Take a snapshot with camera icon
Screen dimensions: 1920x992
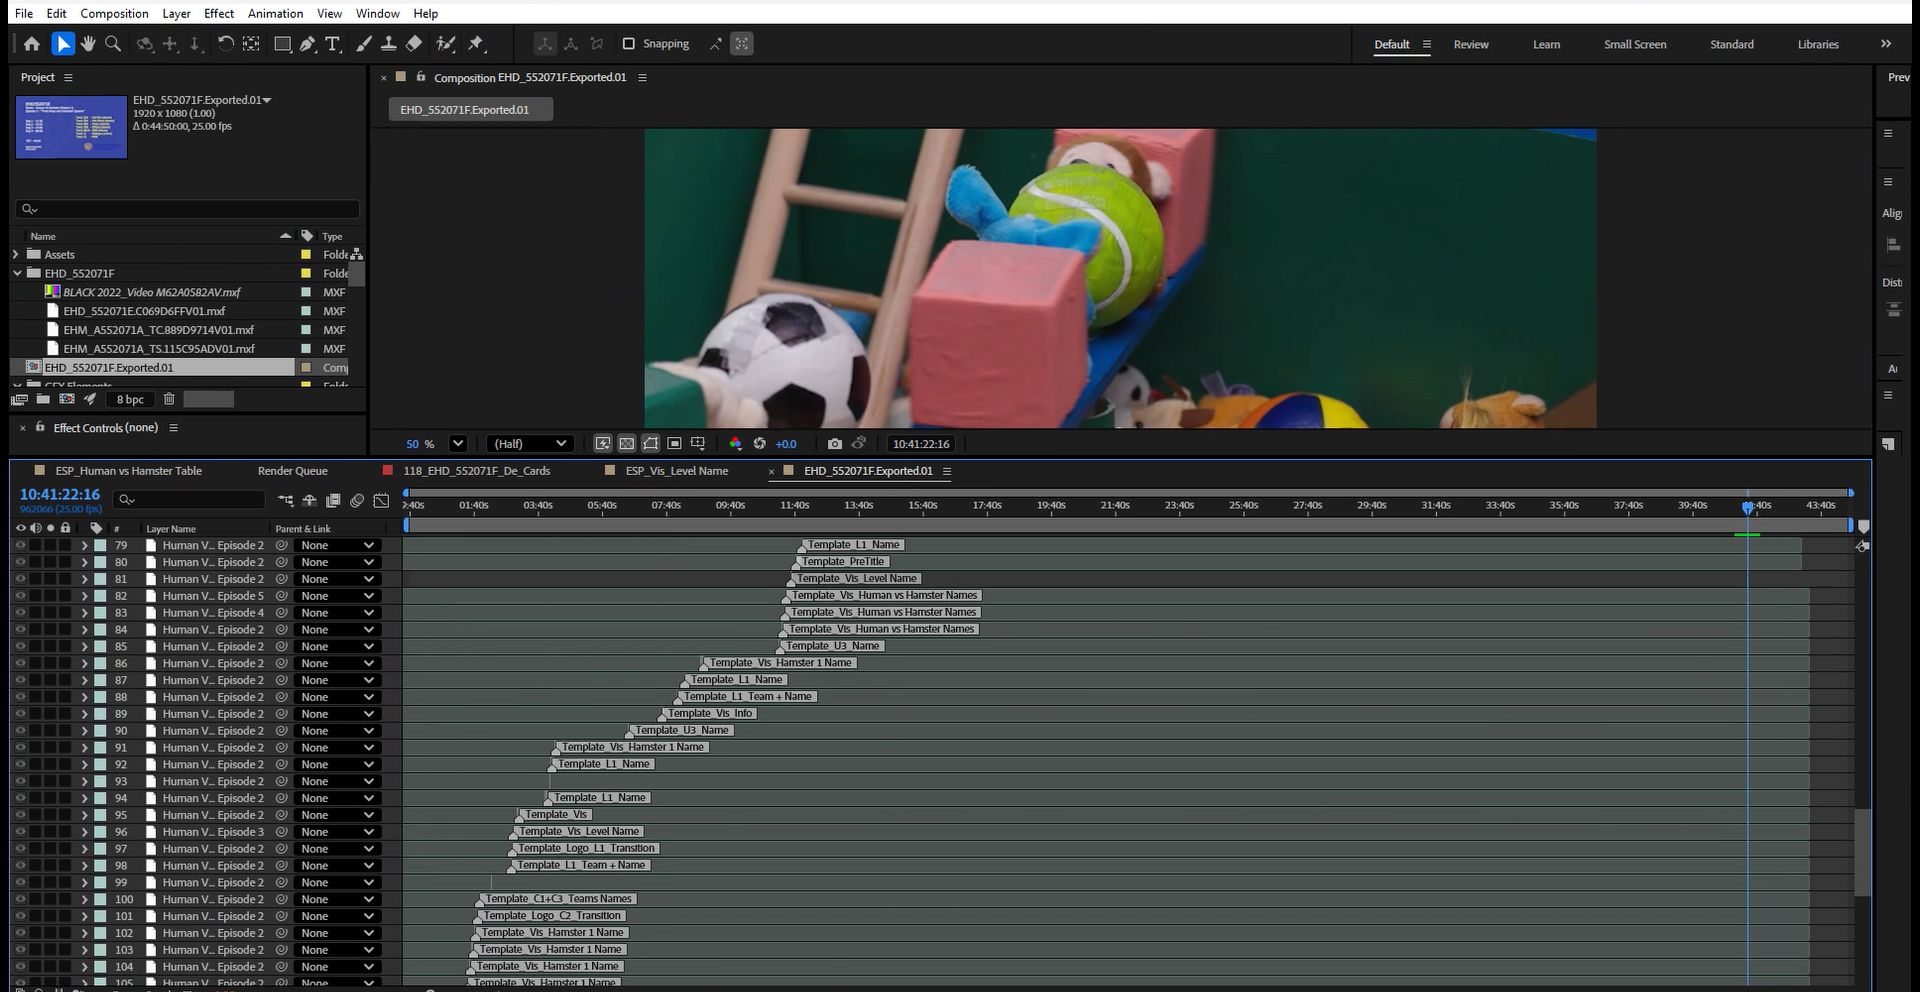pos(835,444)
